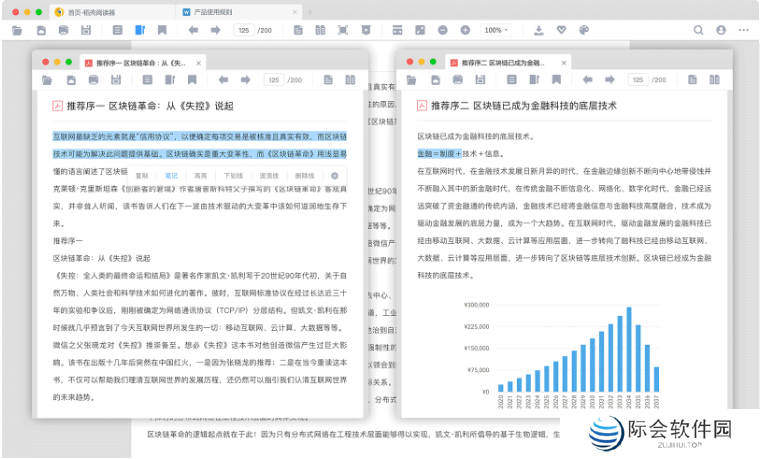Screen dimensions: 760x459
Task: Click the zoom out minus icon
Action: tap(443, 30)
